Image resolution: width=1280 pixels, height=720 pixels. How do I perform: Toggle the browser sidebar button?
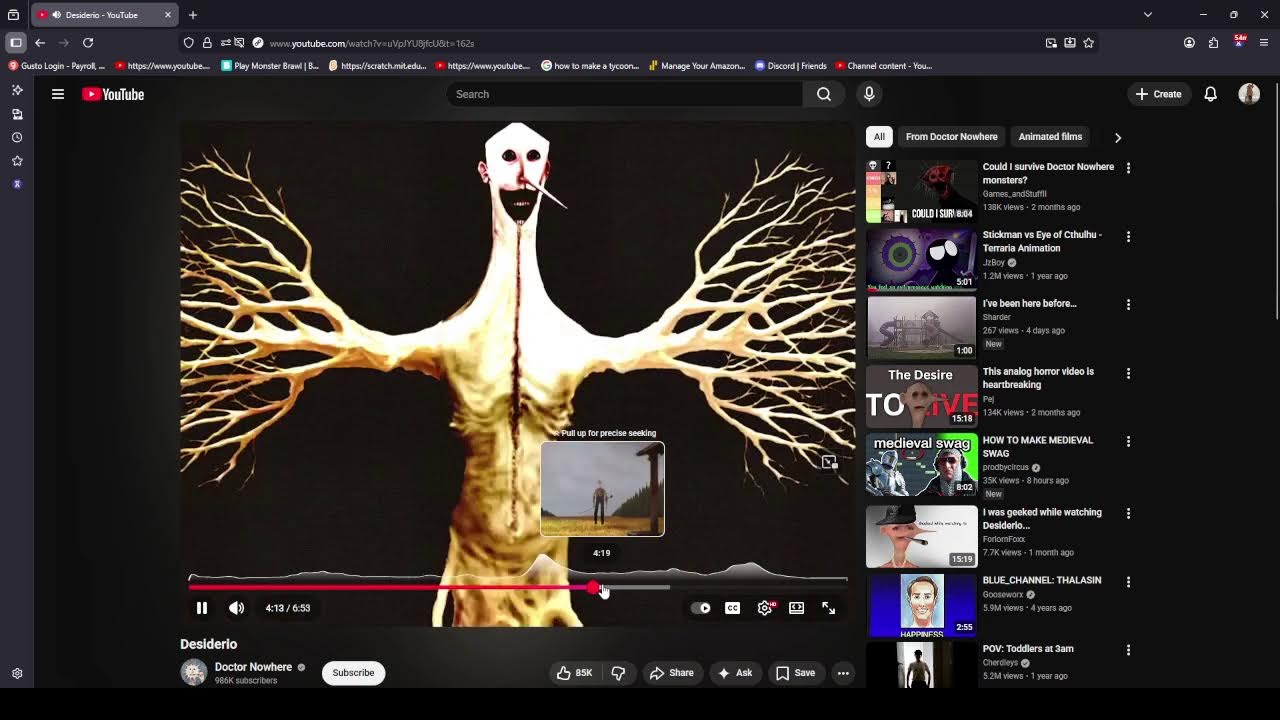coord(15,43)
